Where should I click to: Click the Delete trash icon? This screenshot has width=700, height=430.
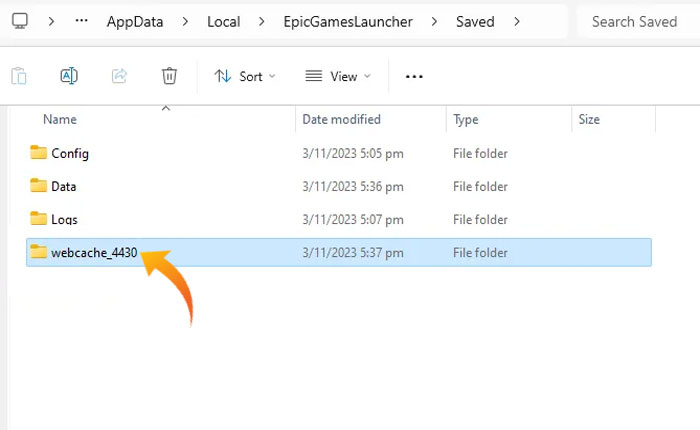(x=169, y=76)
